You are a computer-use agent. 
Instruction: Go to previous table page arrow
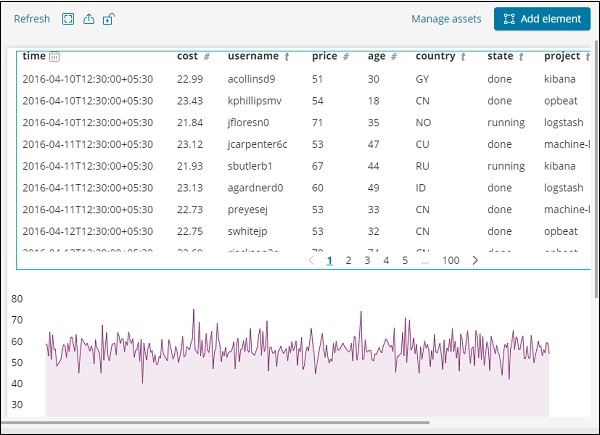pyautogui.click(x=311, y=260)
